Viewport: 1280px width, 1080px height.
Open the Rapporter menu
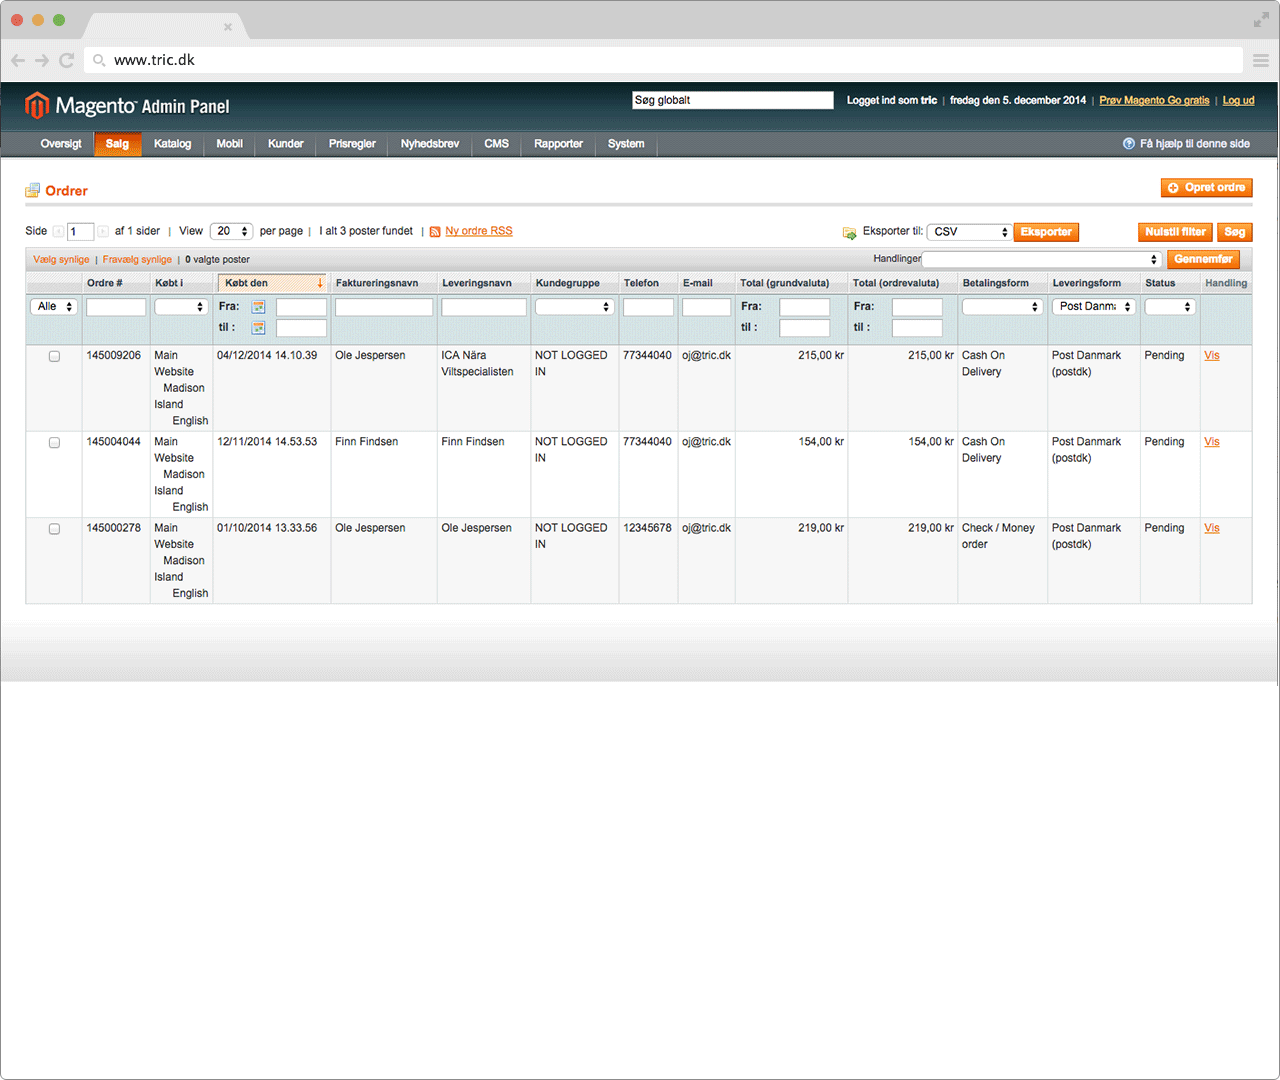pos(558,144)
